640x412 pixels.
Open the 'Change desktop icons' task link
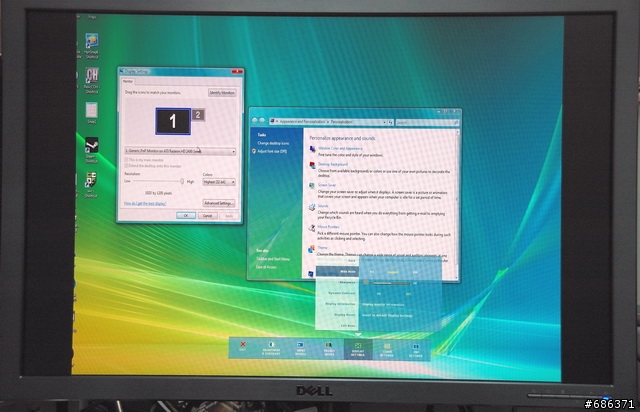[x=273, y=143]
